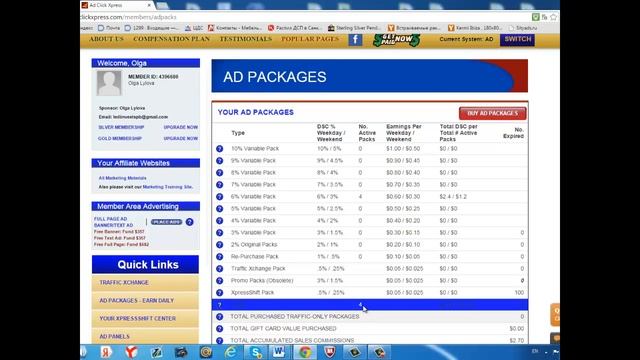The image size is (640, 360).
Task: Open Internet Explorer from the taskbar
Action: tap(231, 352)
